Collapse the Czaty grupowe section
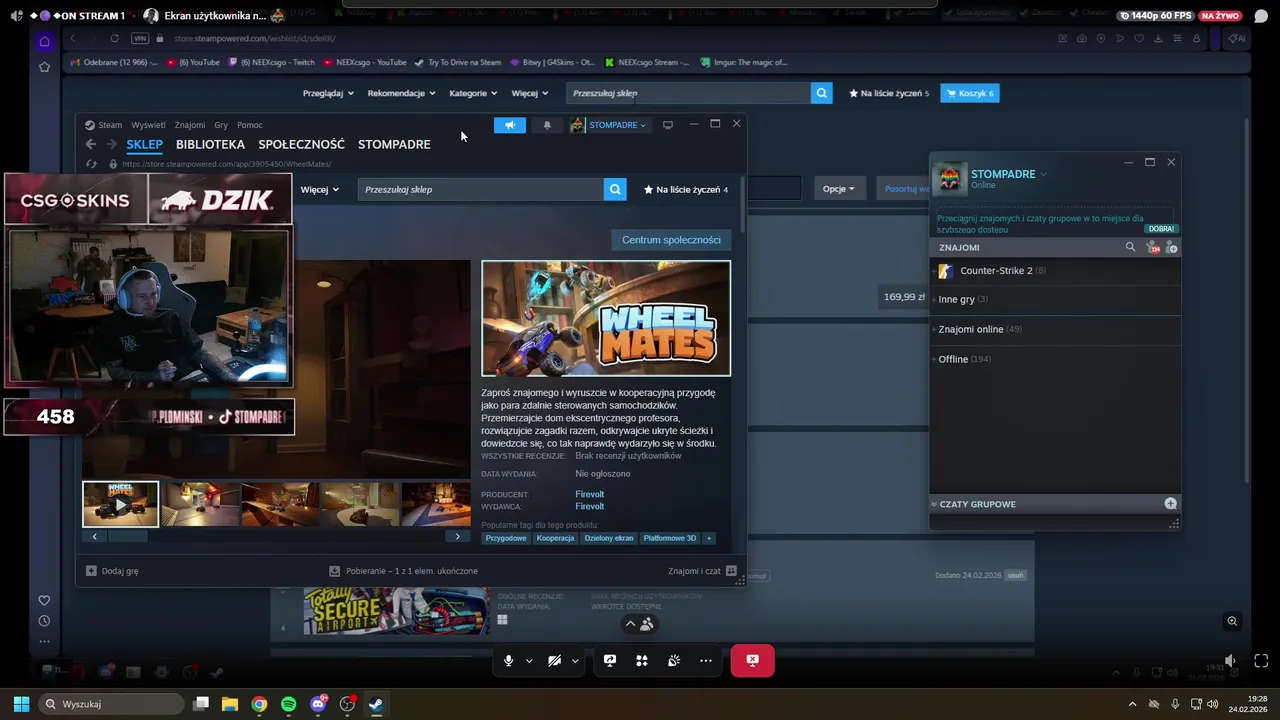 [934, 504]
